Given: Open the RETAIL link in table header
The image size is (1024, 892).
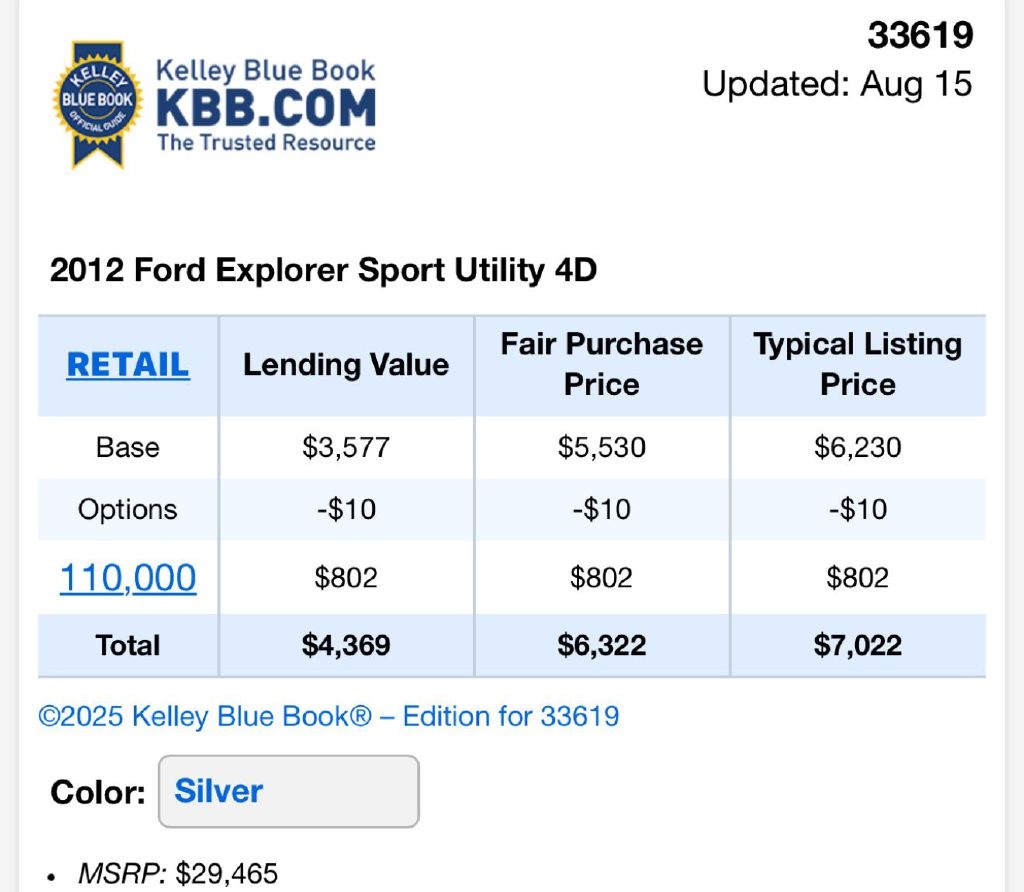Looking at the screenshot, I should [x=128, y=365].
